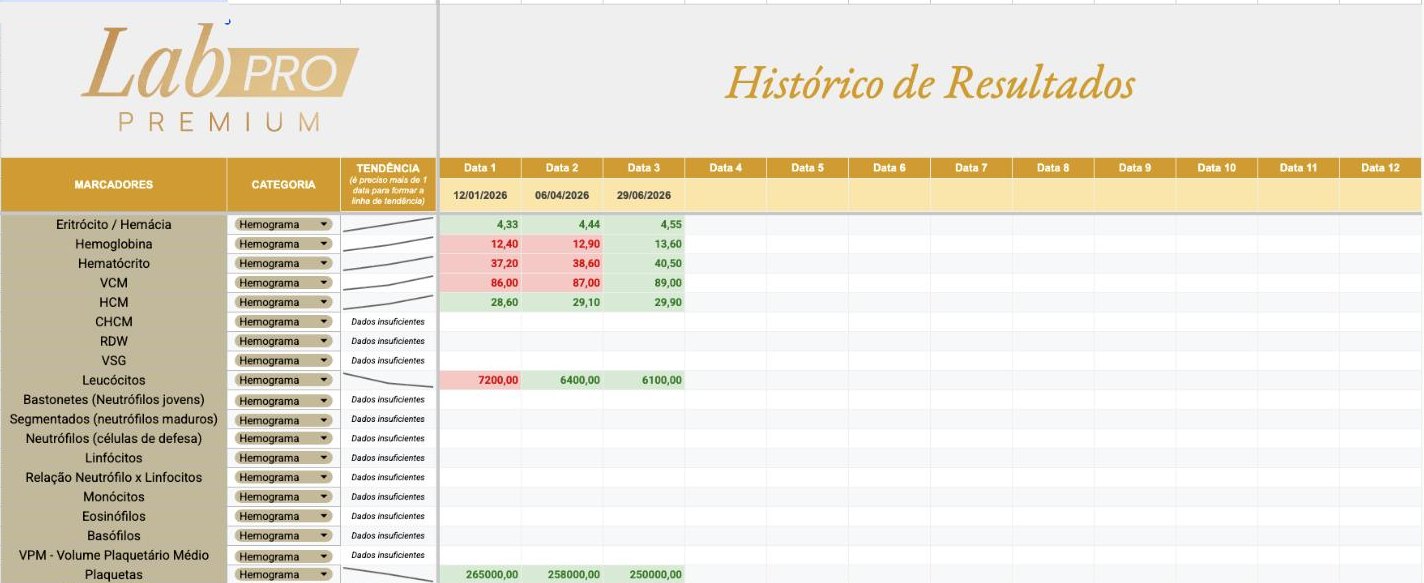Click Dados insuficientes in CHCM row
This screenshot has height=583, width=1424.
388,322
